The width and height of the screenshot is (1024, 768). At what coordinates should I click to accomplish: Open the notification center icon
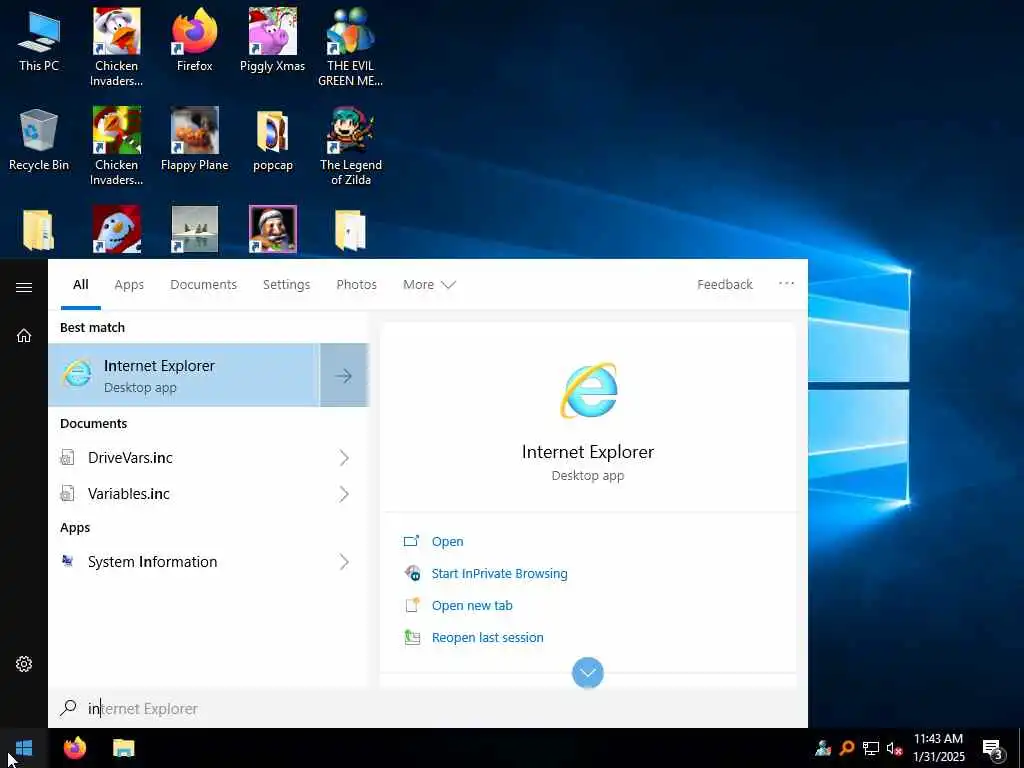point(993,749)
